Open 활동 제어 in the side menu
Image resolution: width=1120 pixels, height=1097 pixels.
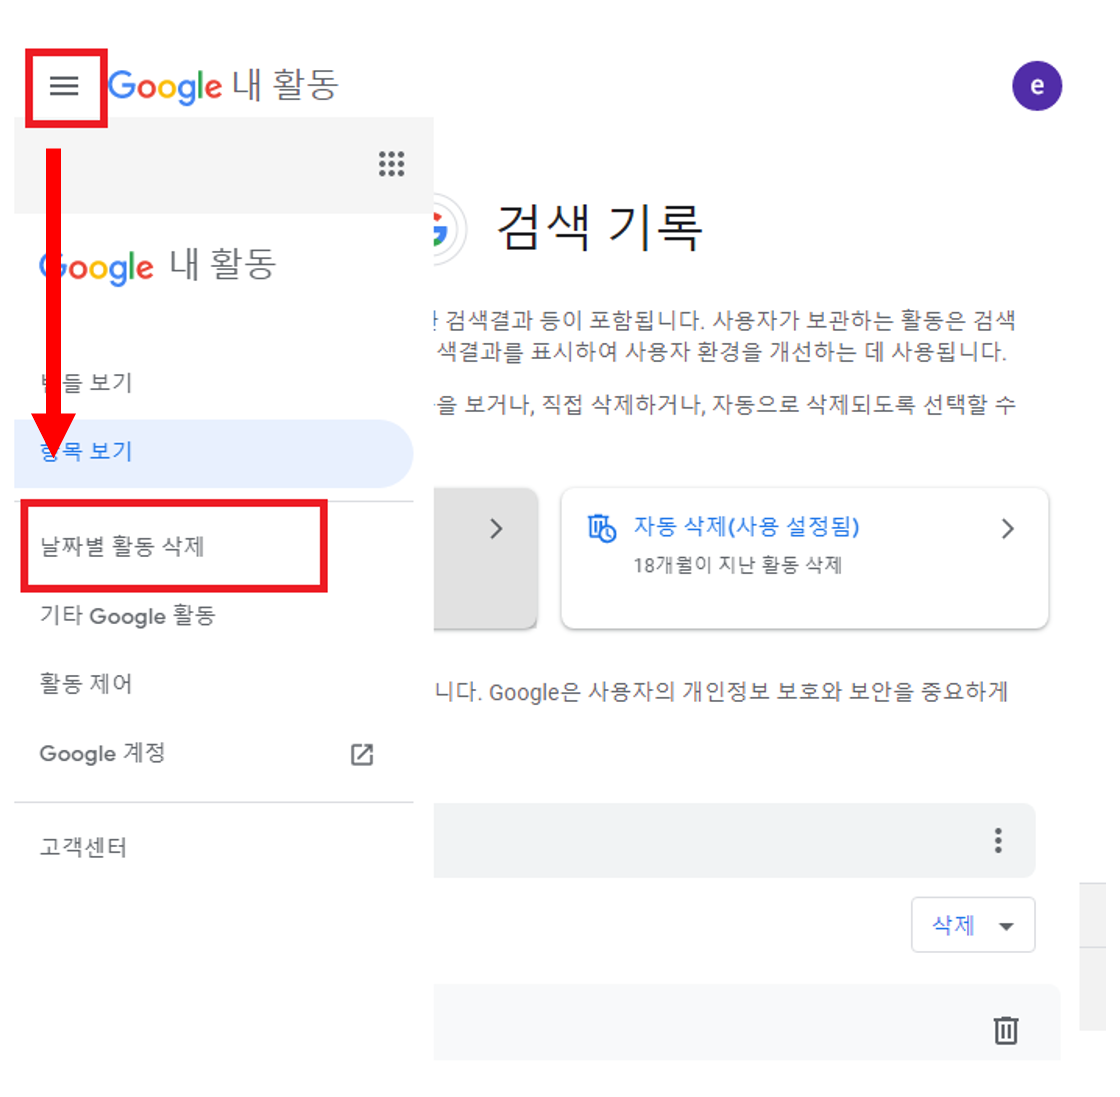86,684
